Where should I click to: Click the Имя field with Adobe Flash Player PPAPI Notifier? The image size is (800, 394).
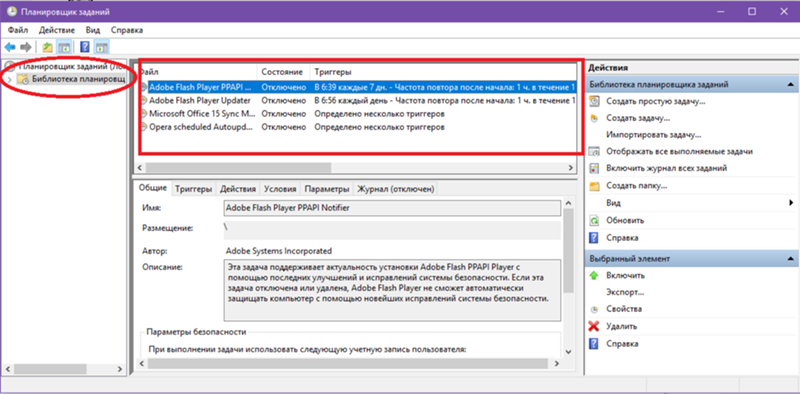(x=392, y=208)
